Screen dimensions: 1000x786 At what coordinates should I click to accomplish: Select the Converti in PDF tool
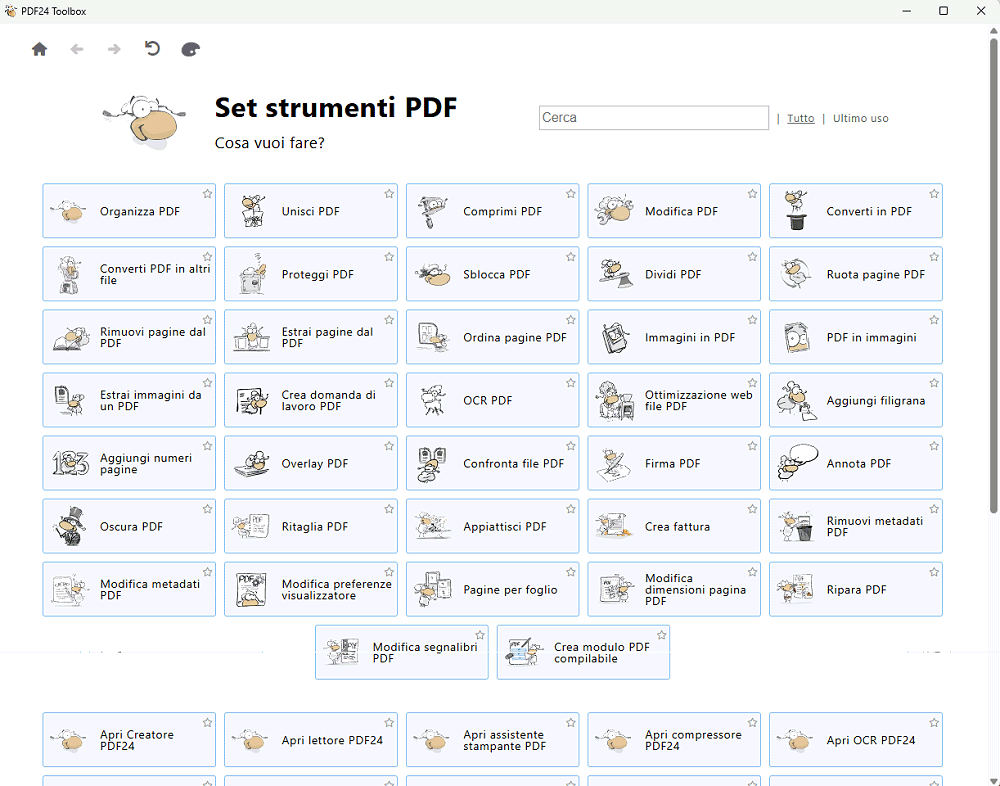[x=856, y=211]
